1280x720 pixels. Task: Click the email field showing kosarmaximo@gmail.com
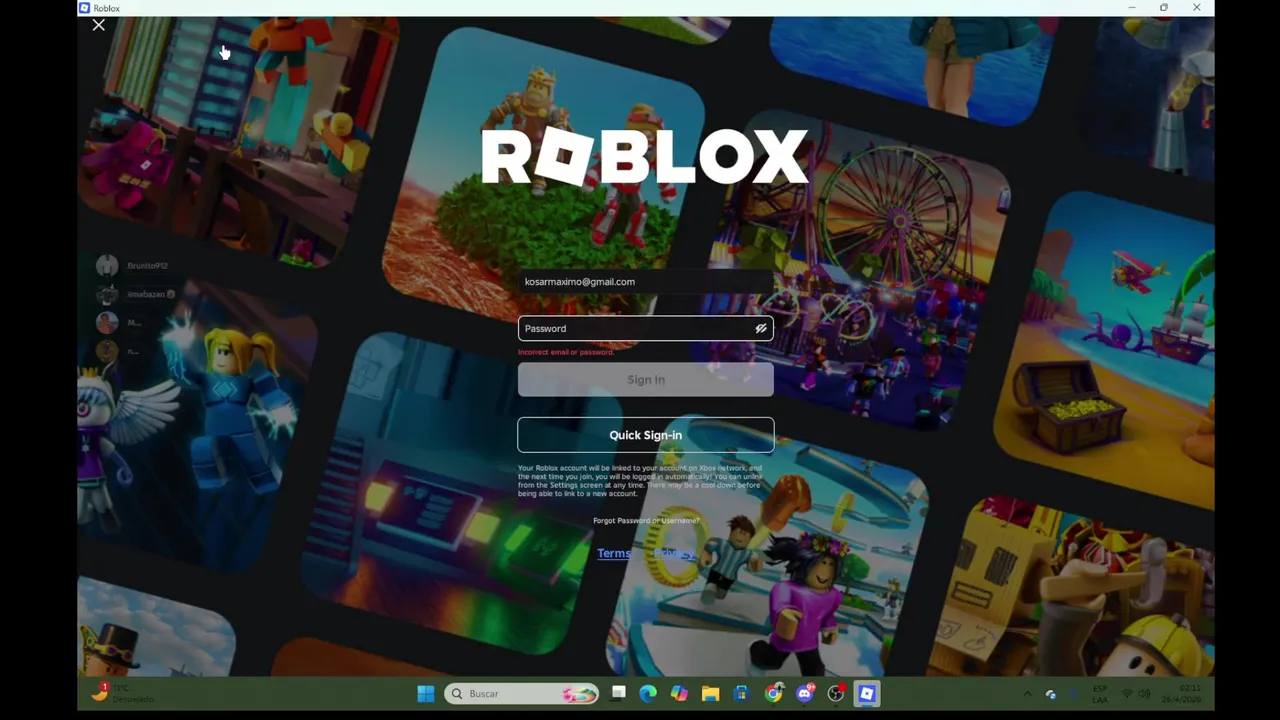point(645,282)
